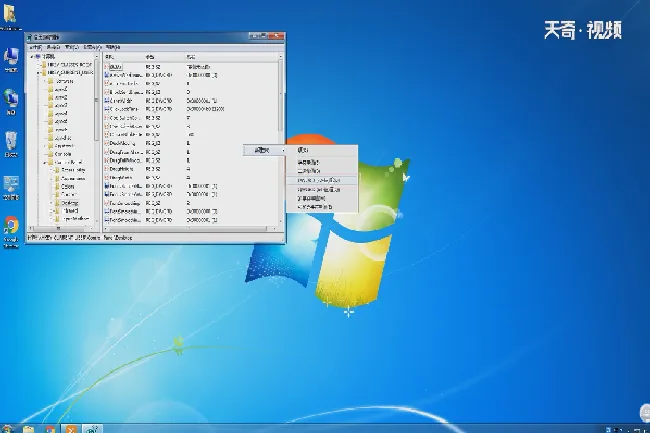Select the HKEY_CLASSES_ROOT key

point(70,65)
